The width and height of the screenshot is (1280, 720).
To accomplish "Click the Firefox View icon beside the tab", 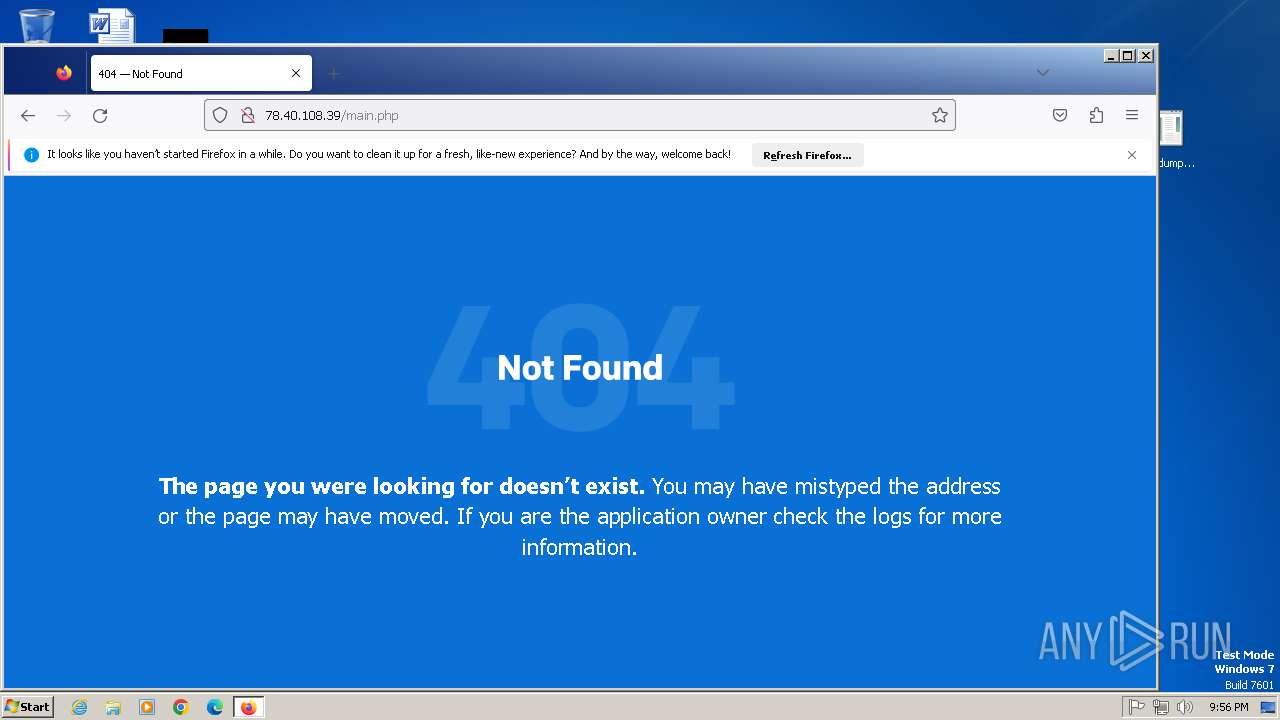I will 64,73.
